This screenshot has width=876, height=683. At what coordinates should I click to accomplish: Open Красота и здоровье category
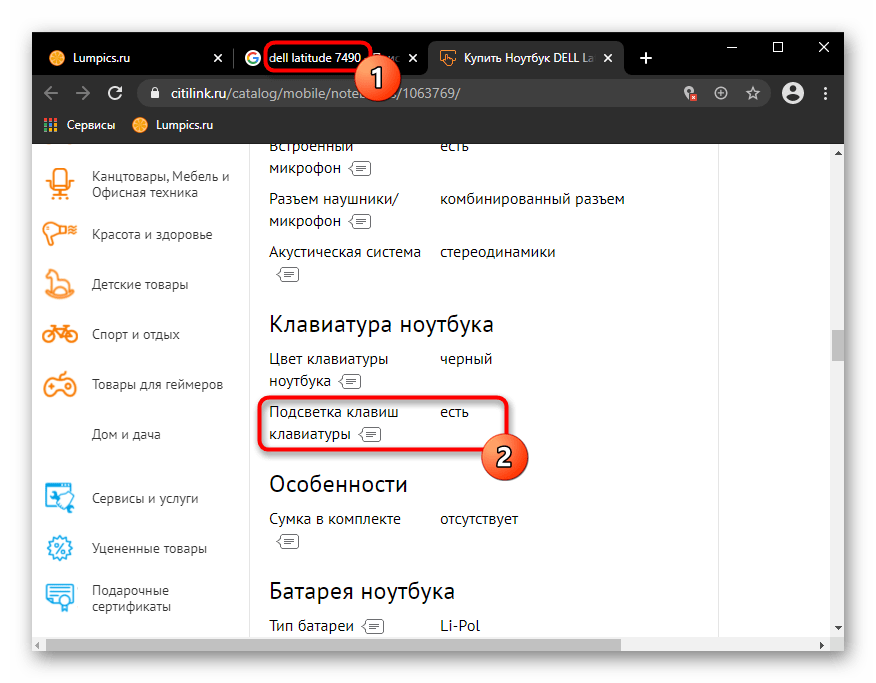152,235
